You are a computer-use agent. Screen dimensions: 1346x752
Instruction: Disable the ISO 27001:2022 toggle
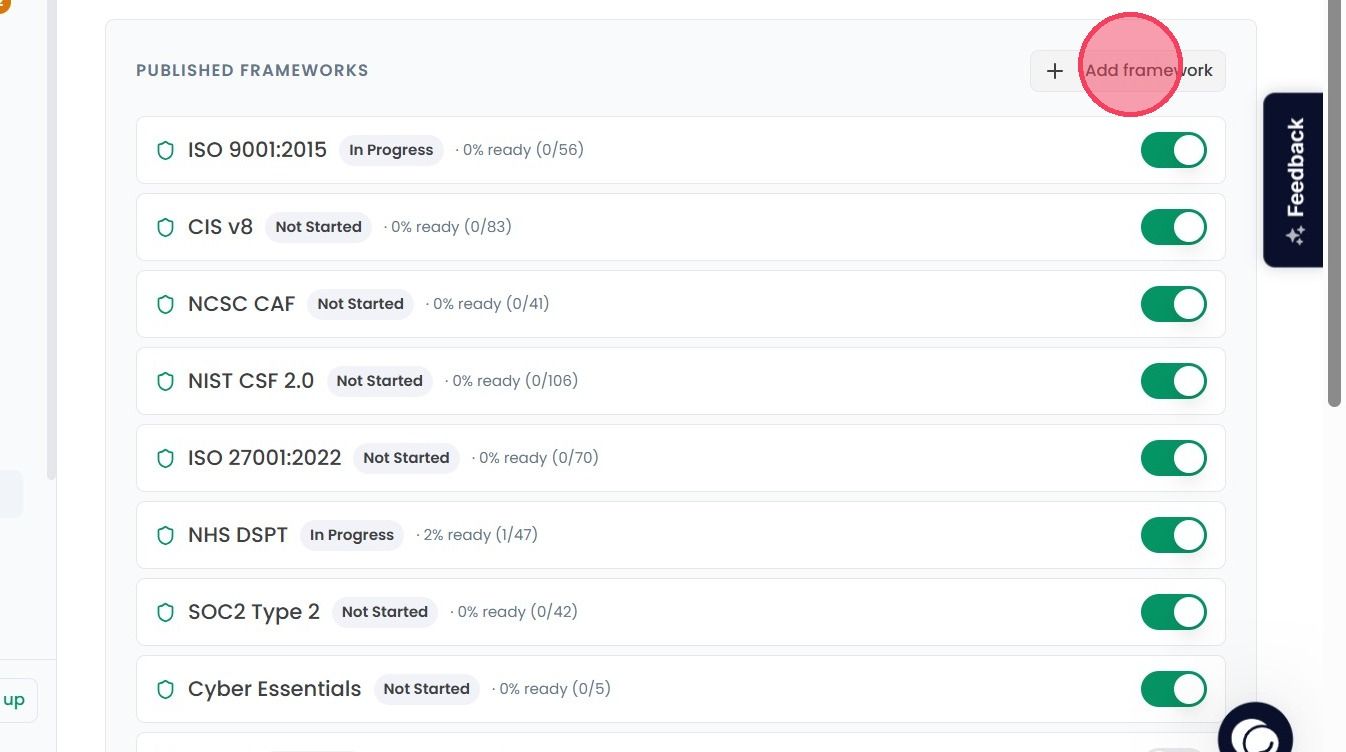point(1174,458)
